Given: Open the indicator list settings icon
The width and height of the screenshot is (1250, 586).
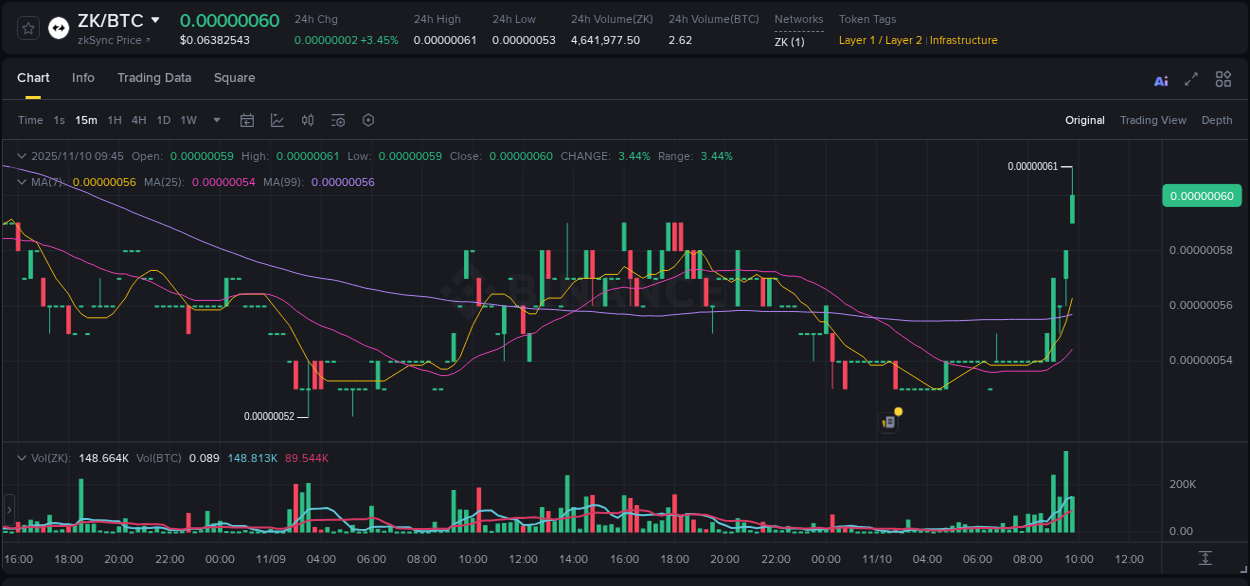Looking at the screenshot, I should click(x=337, y=120).
